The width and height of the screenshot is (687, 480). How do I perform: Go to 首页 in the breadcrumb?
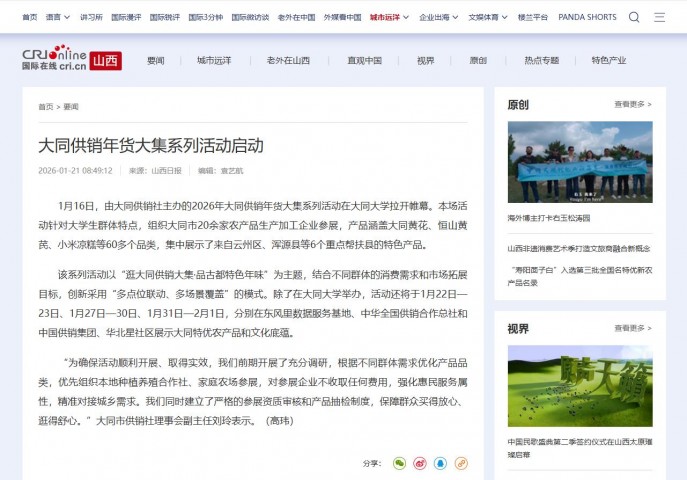point(45,106)
